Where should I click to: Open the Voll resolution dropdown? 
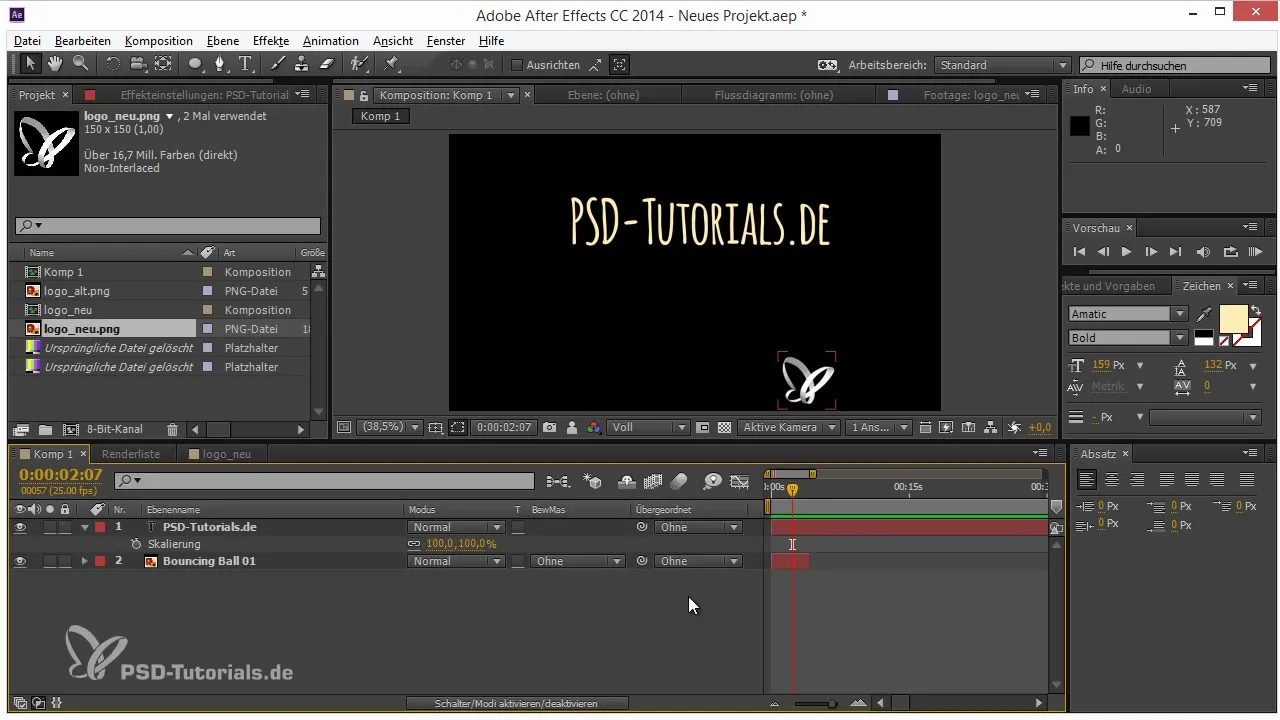click(649, 427)
